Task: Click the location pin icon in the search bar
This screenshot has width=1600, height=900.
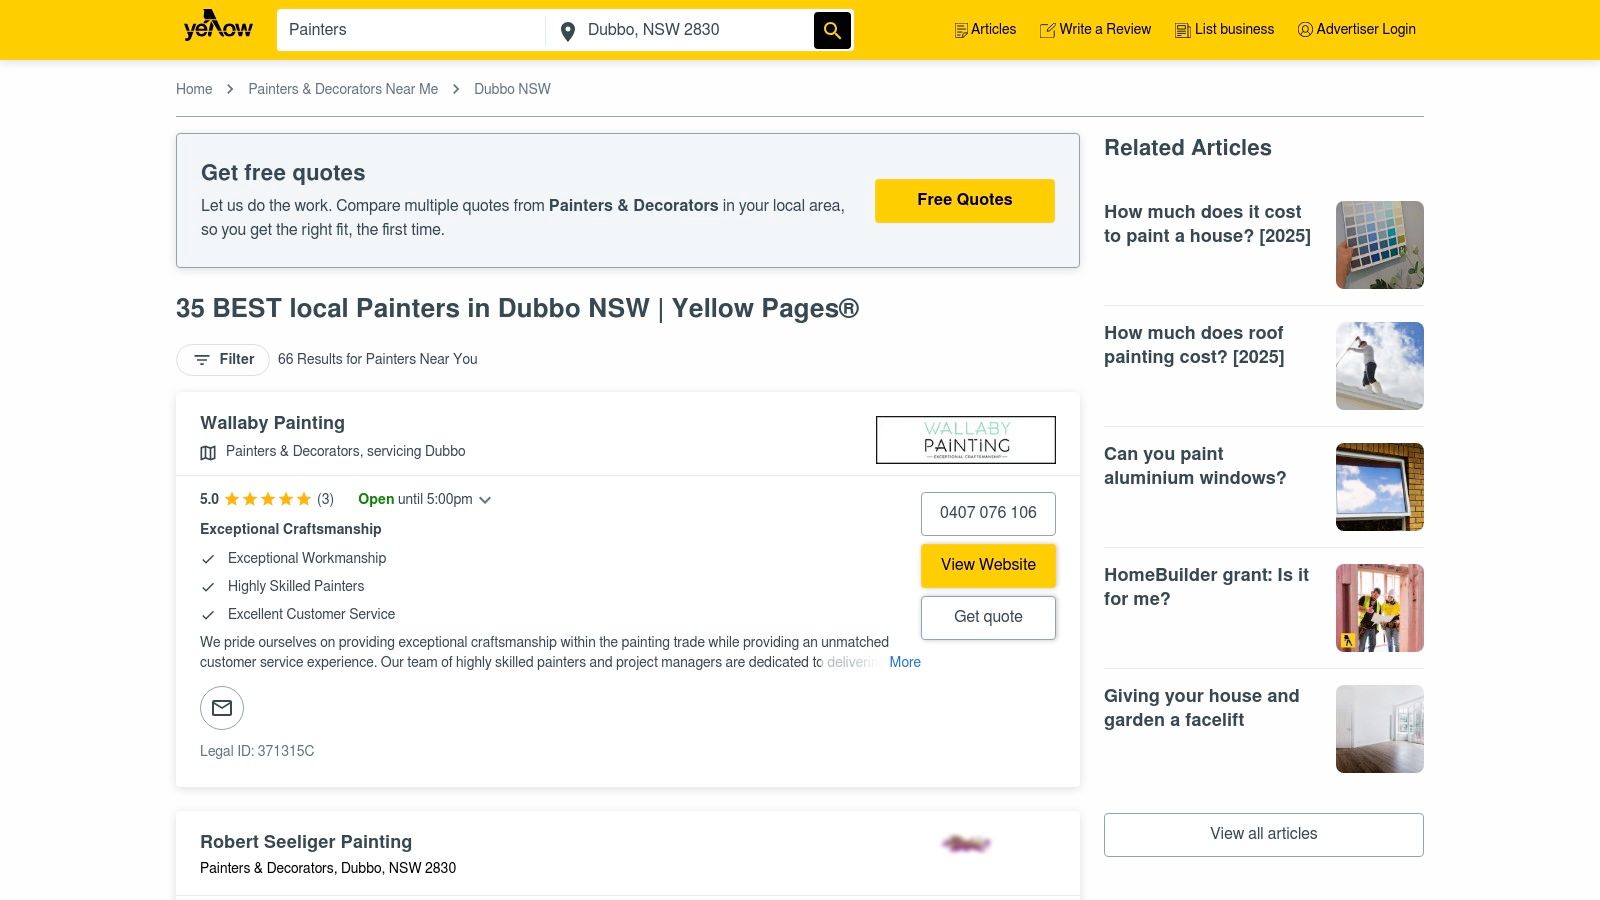Action: tap(568, 31)
